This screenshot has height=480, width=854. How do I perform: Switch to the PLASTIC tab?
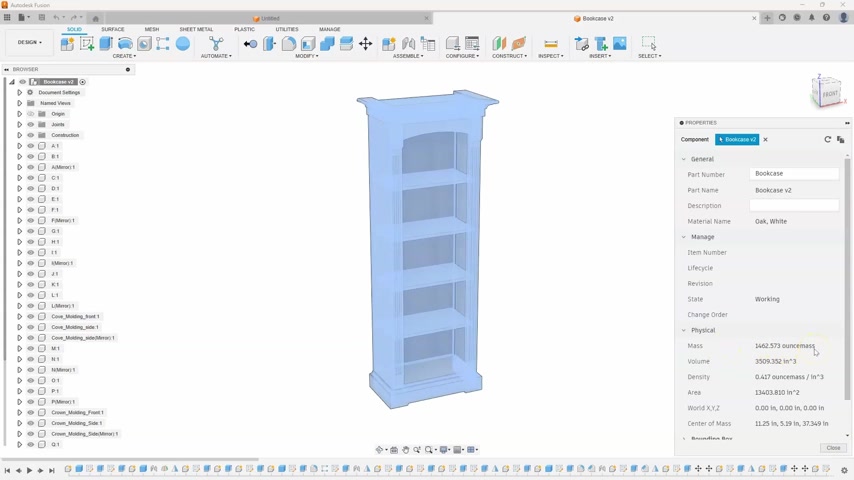point(245,29)
